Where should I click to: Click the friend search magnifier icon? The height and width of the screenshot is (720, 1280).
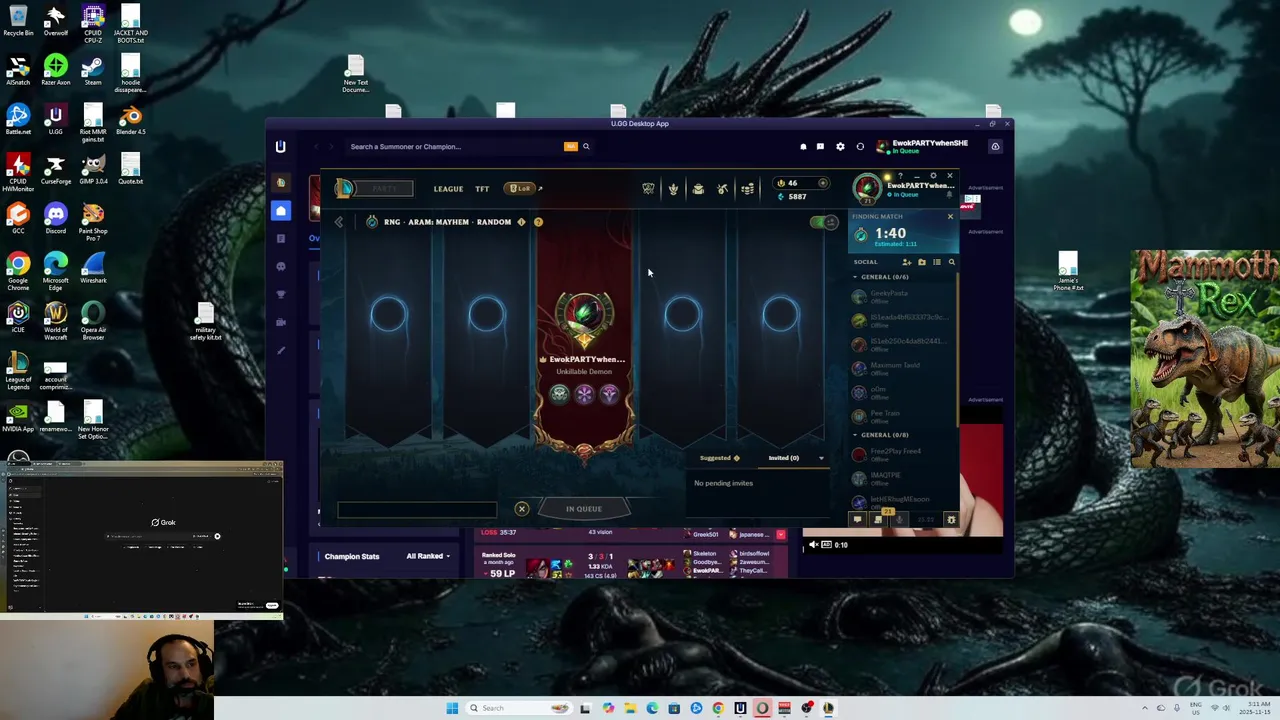[x=951, y=262]
